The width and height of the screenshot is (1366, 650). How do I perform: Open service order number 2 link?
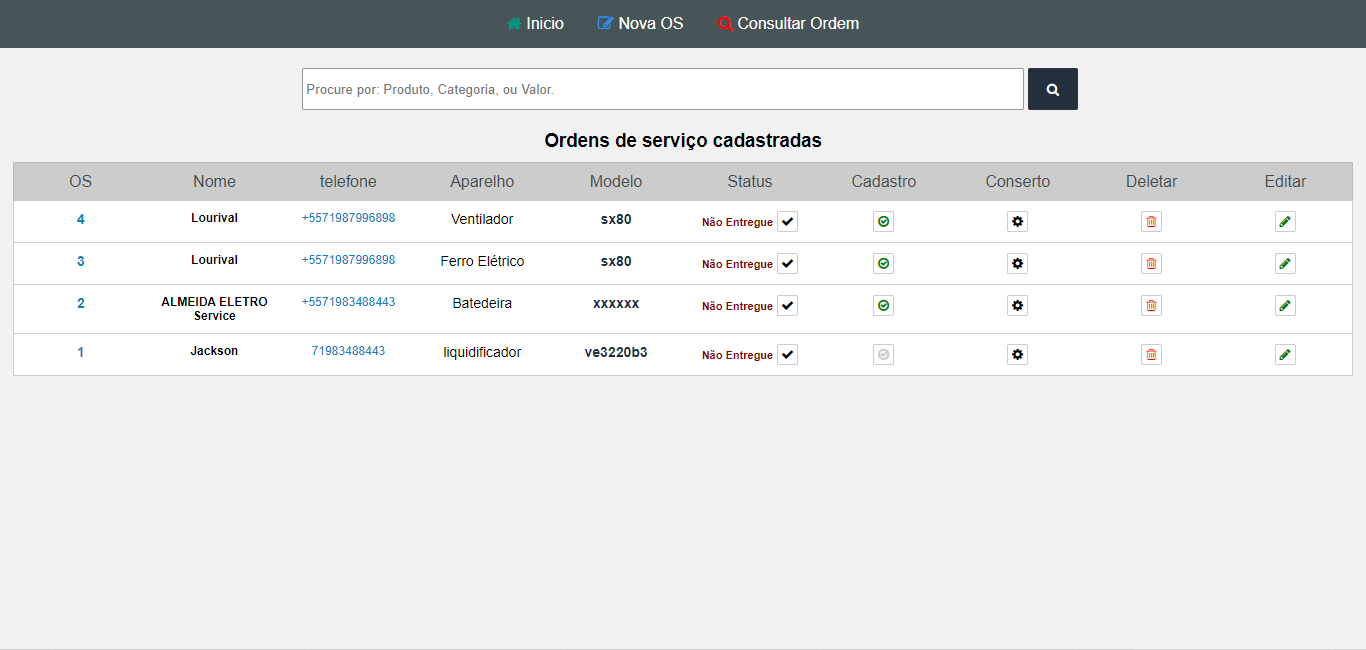tap(81, 304)
